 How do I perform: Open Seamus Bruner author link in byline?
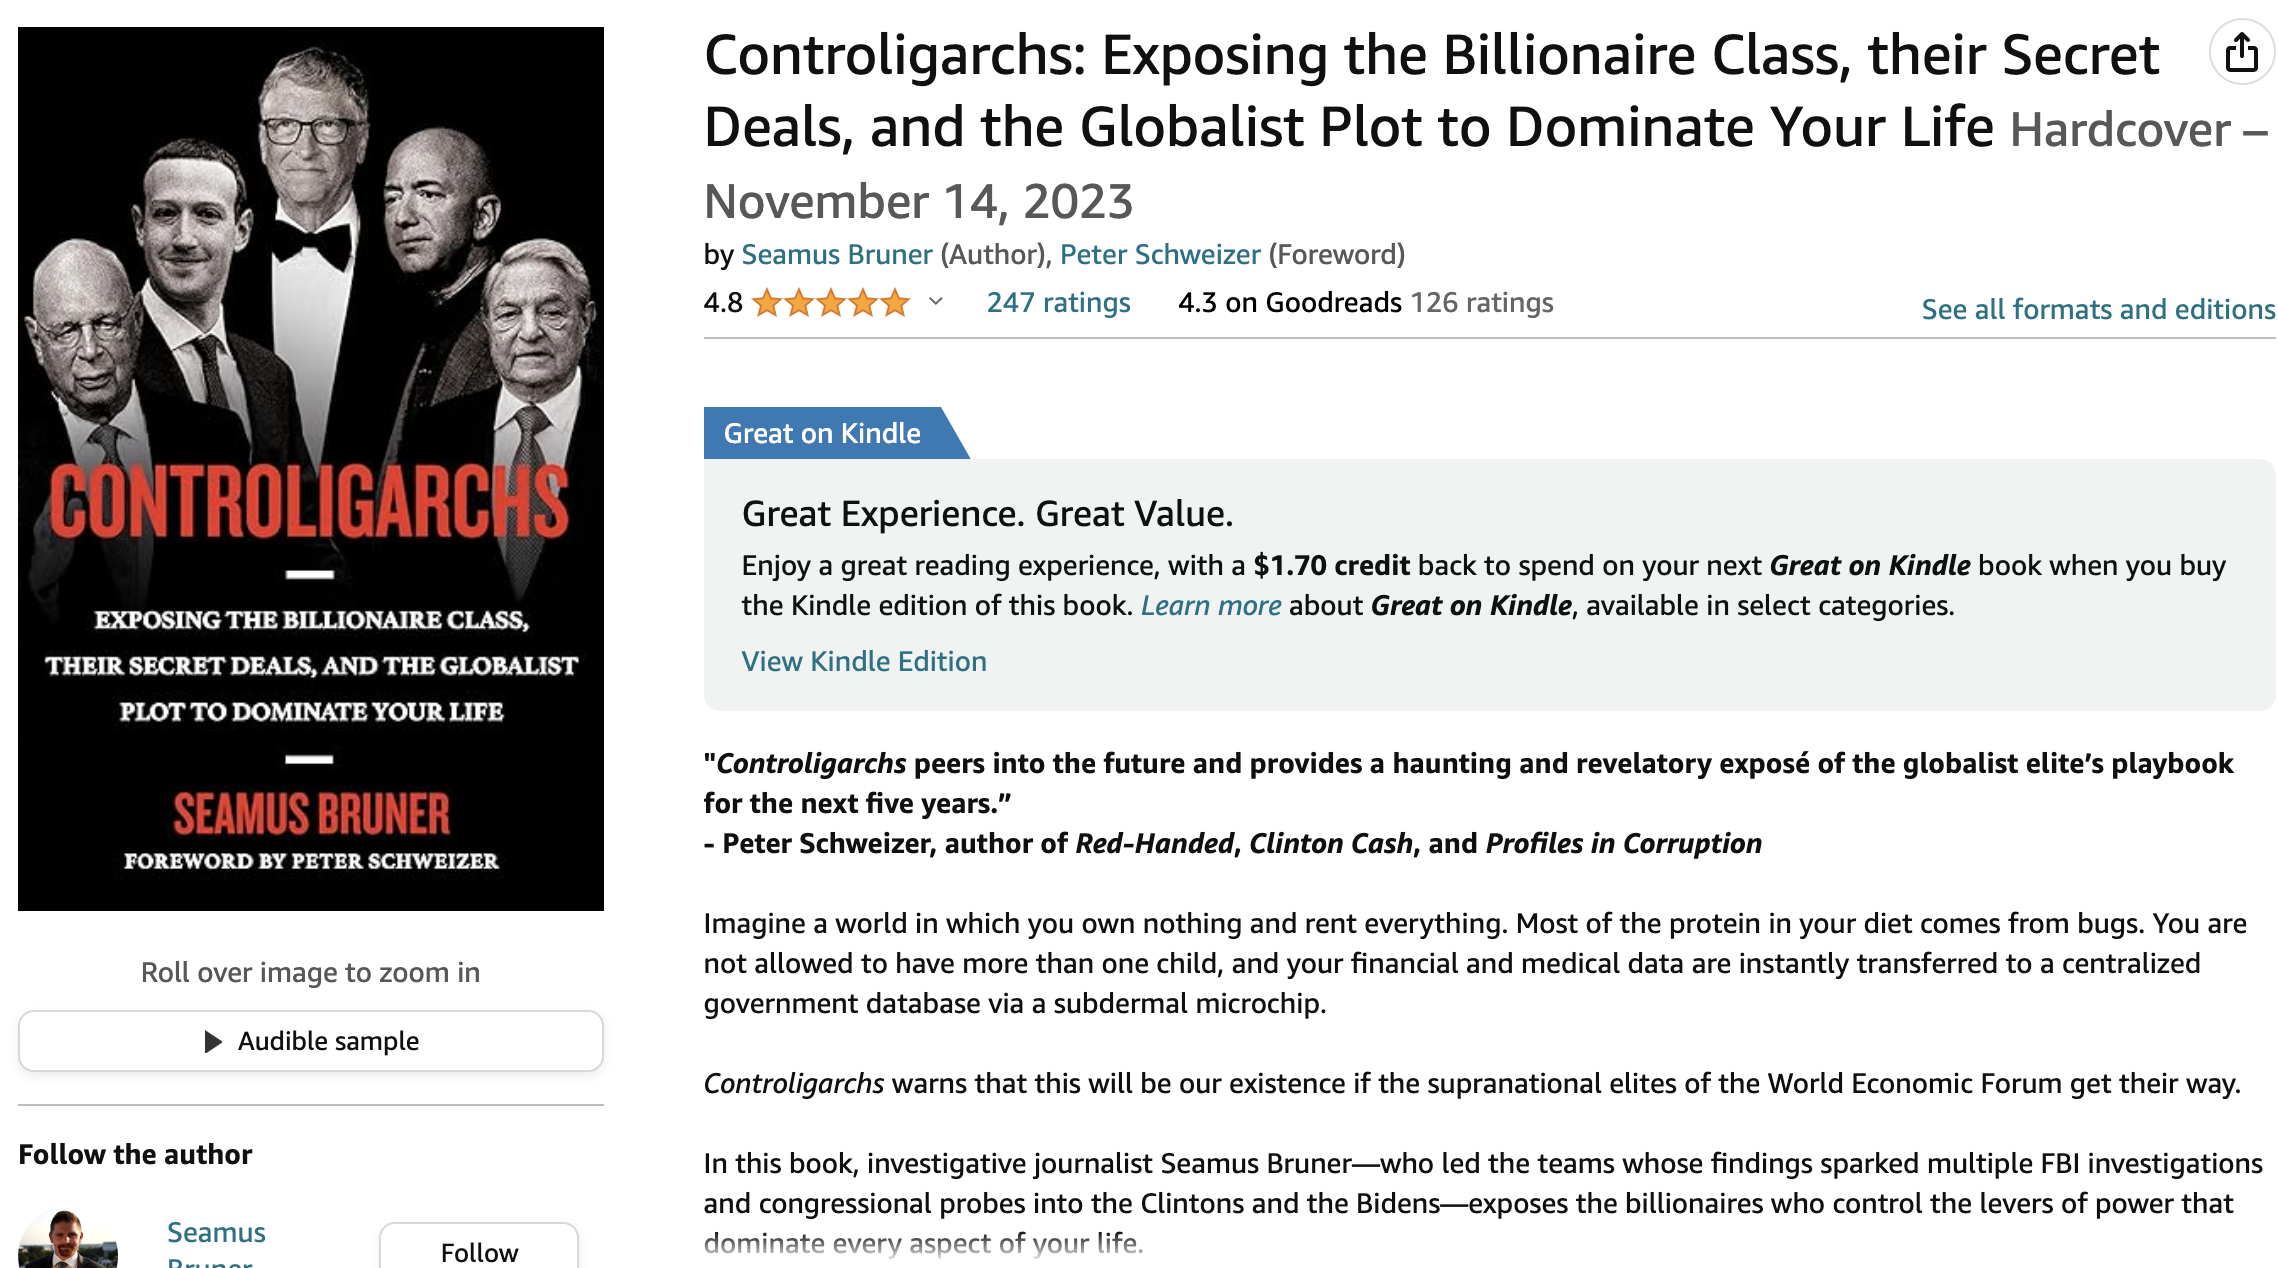836,255
